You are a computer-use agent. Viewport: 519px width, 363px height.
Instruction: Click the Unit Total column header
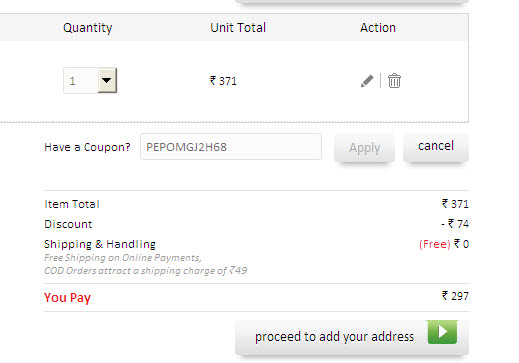pyautogui.click(x=238, y=28)
